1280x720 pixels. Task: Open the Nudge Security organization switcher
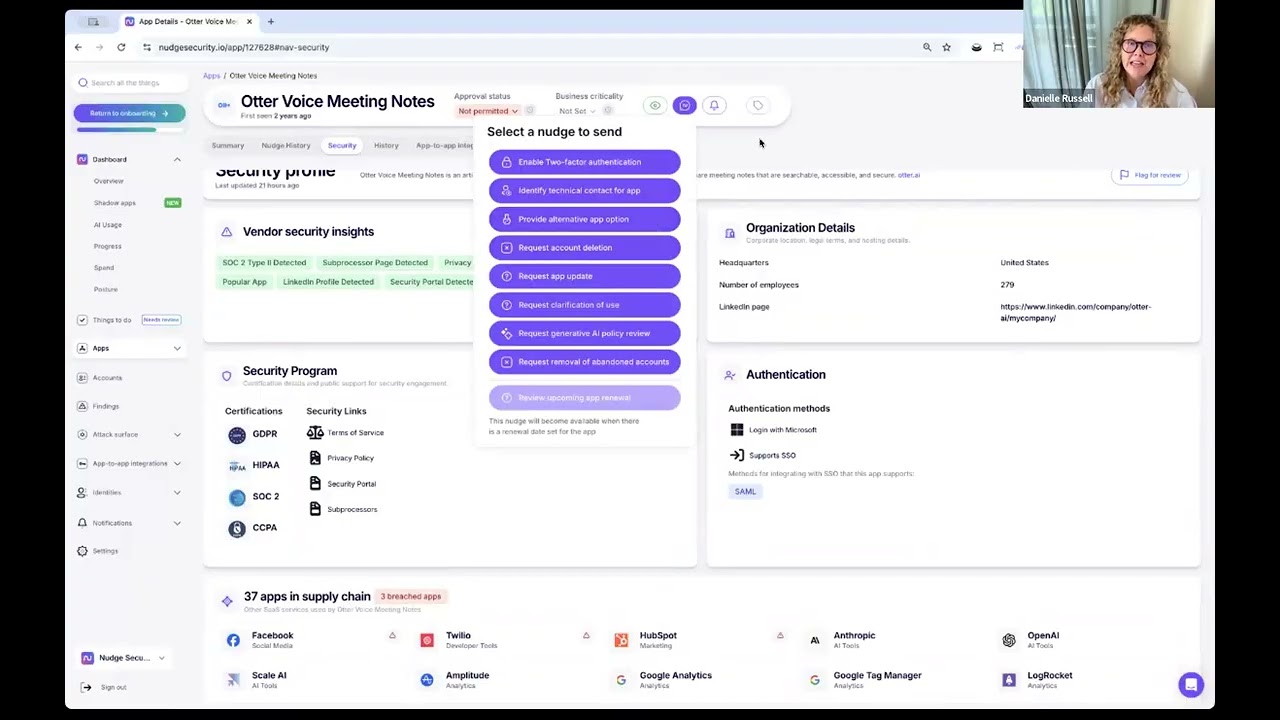pyautogui.click(x=123, y=658)
